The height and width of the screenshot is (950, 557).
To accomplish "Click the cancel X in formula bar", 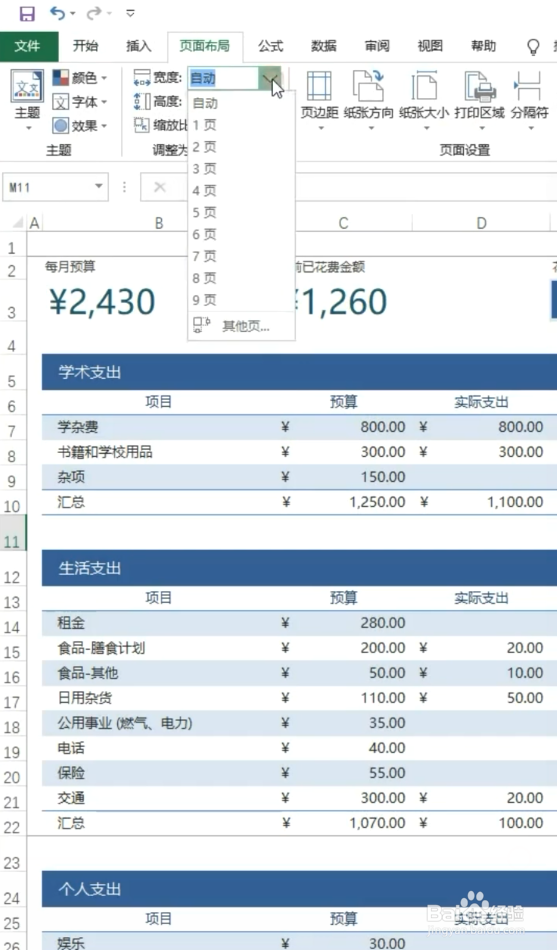I will click(x=160, y=187).
